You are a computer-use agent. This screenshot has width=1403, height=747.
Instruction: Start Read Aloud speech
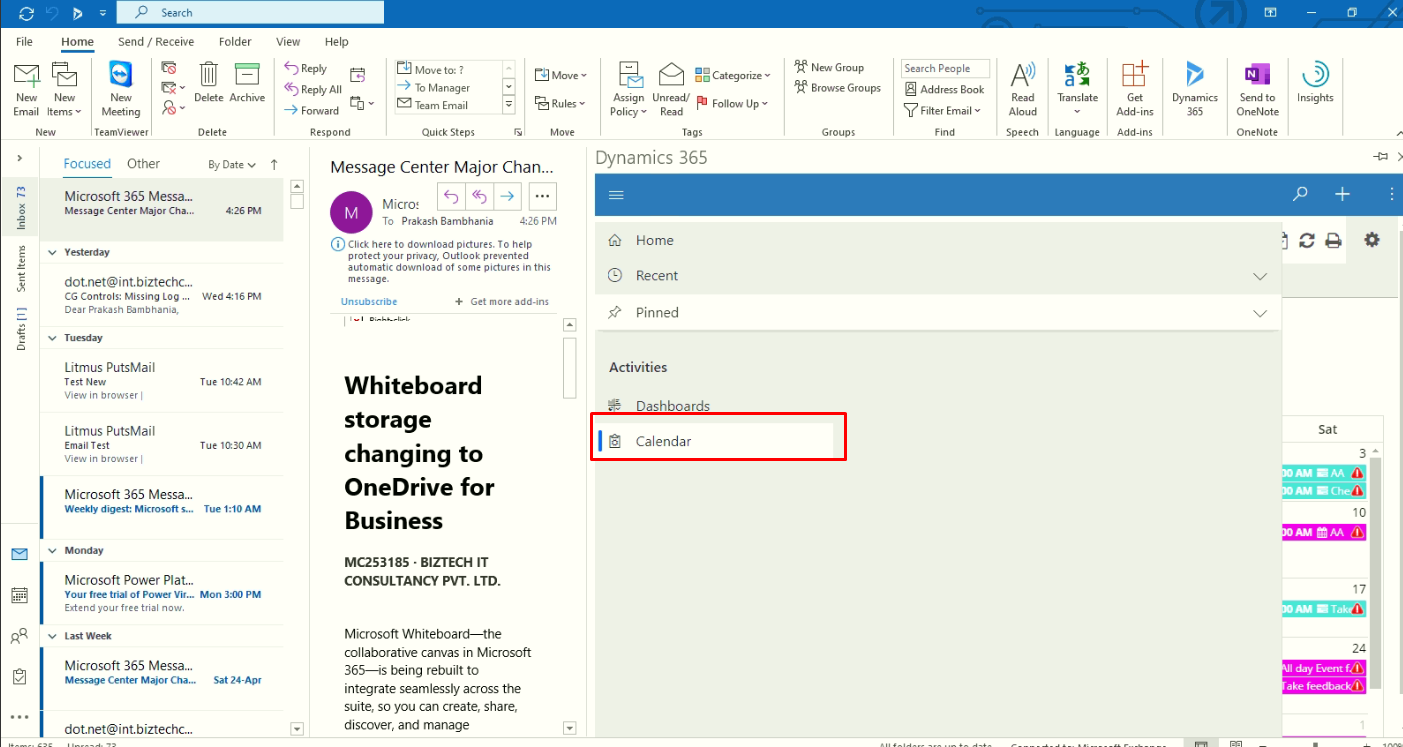coord(1023,89)
